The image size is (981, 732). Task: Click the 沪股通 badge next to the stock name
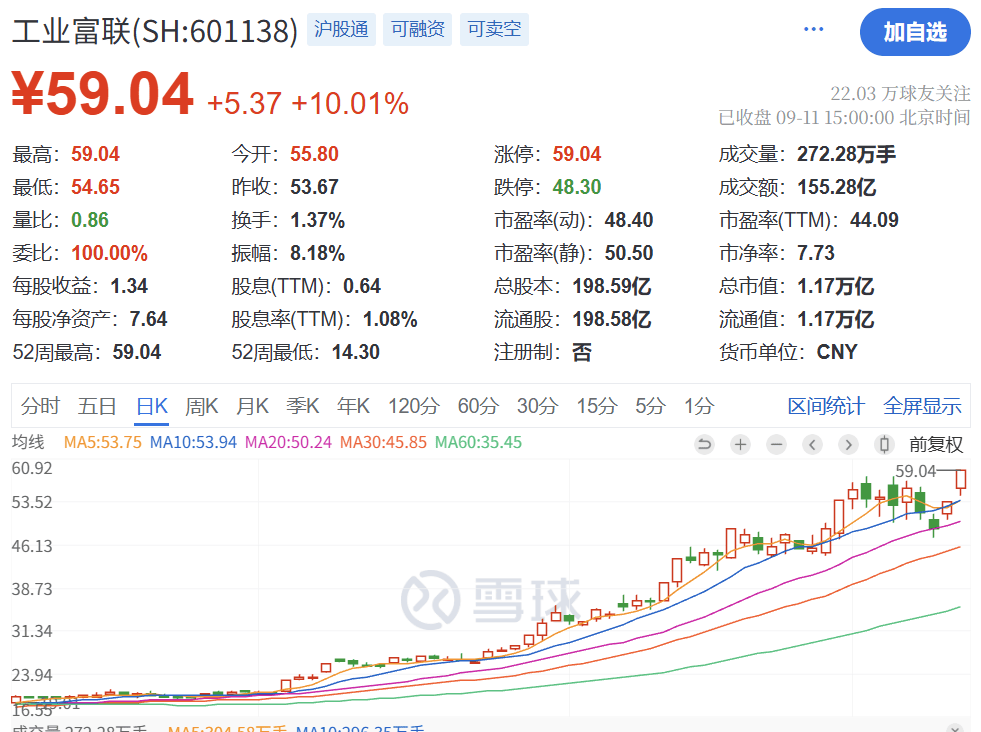click(341, 29)
